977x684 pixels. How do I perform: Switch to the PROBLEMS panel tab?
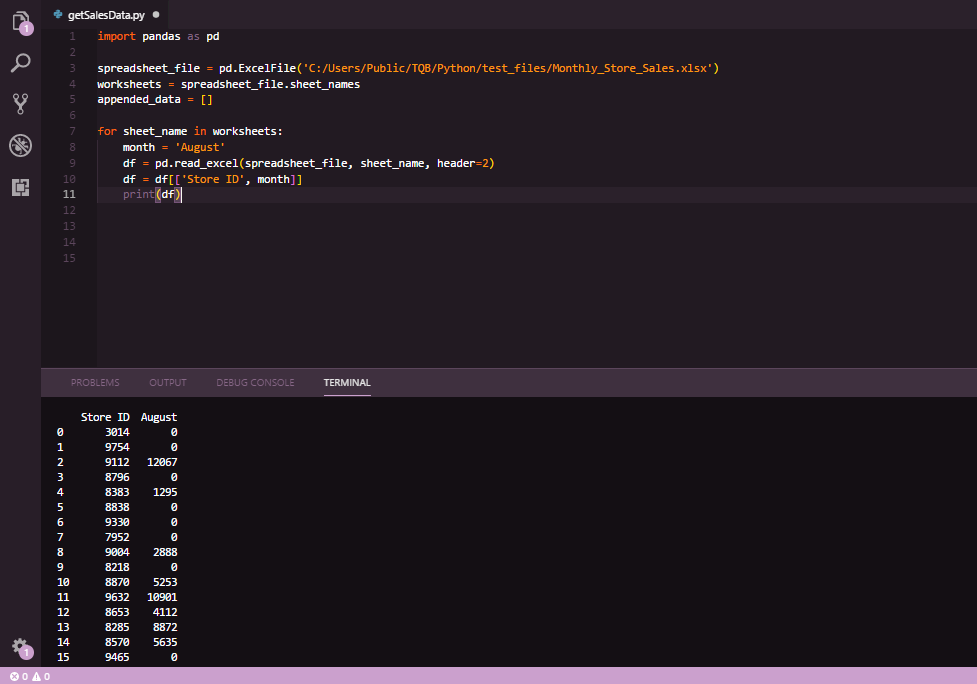pyautogui.click(x=95, y=382)
